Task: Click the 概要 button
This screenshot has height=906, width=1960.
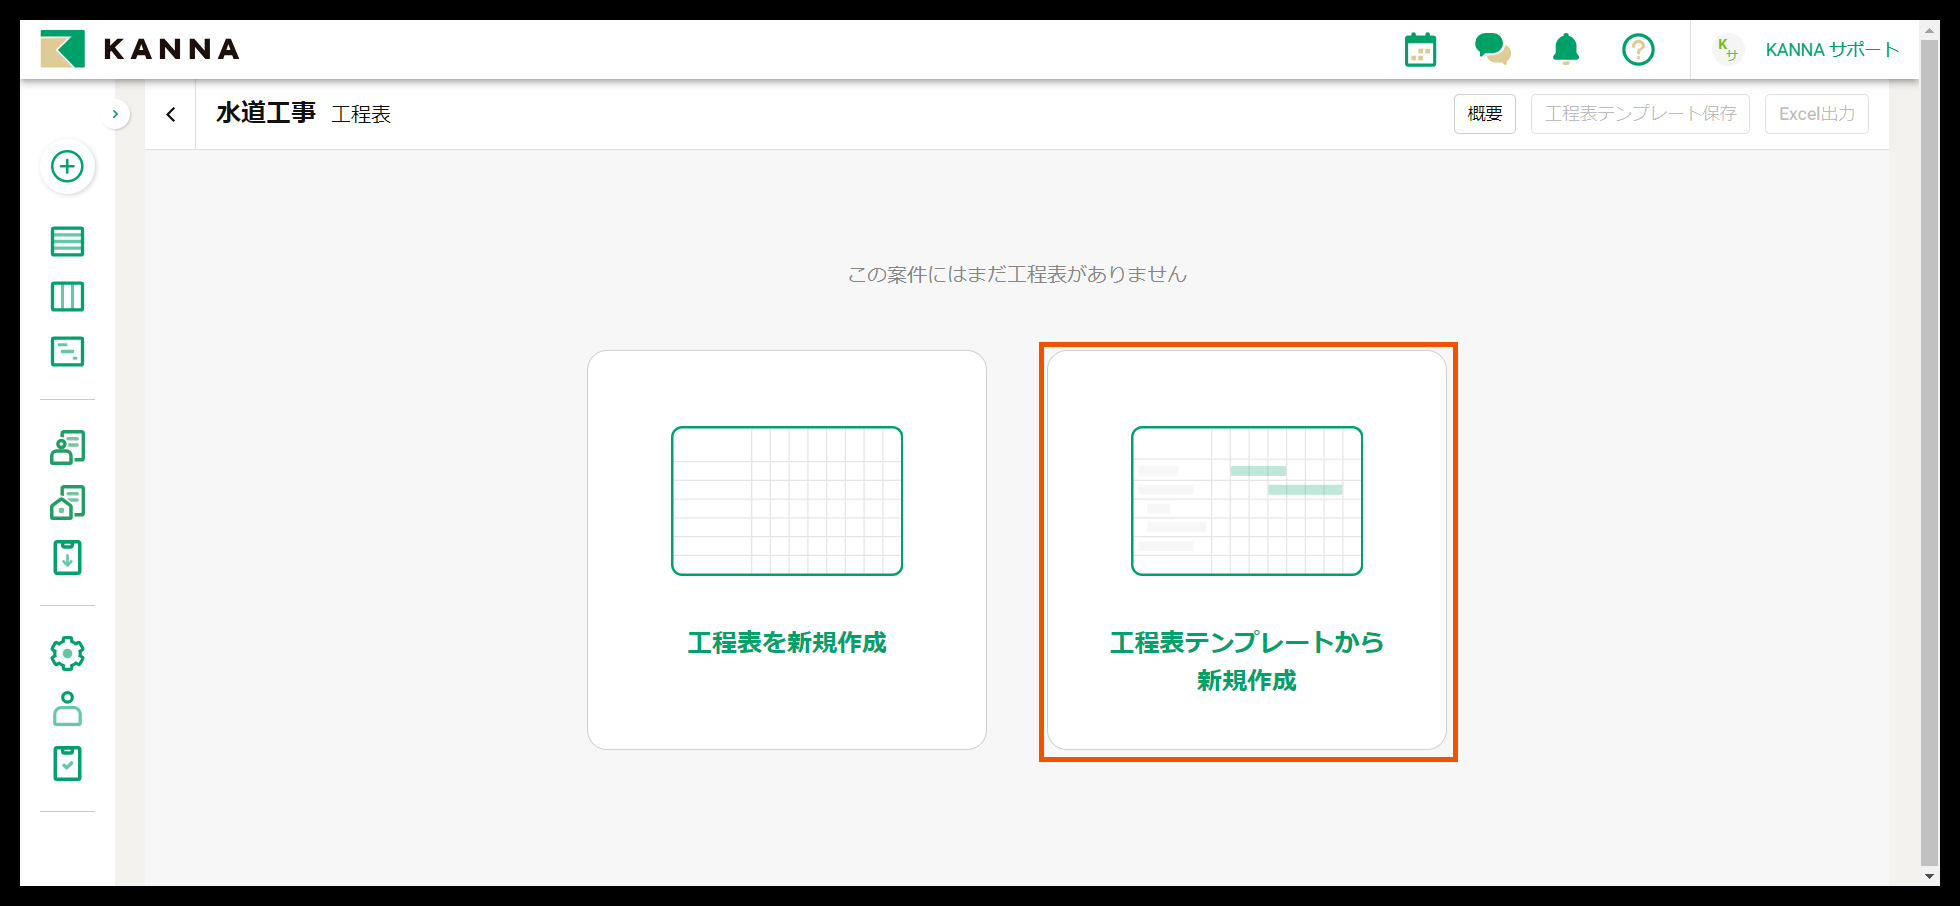Action: point(1484,114)
